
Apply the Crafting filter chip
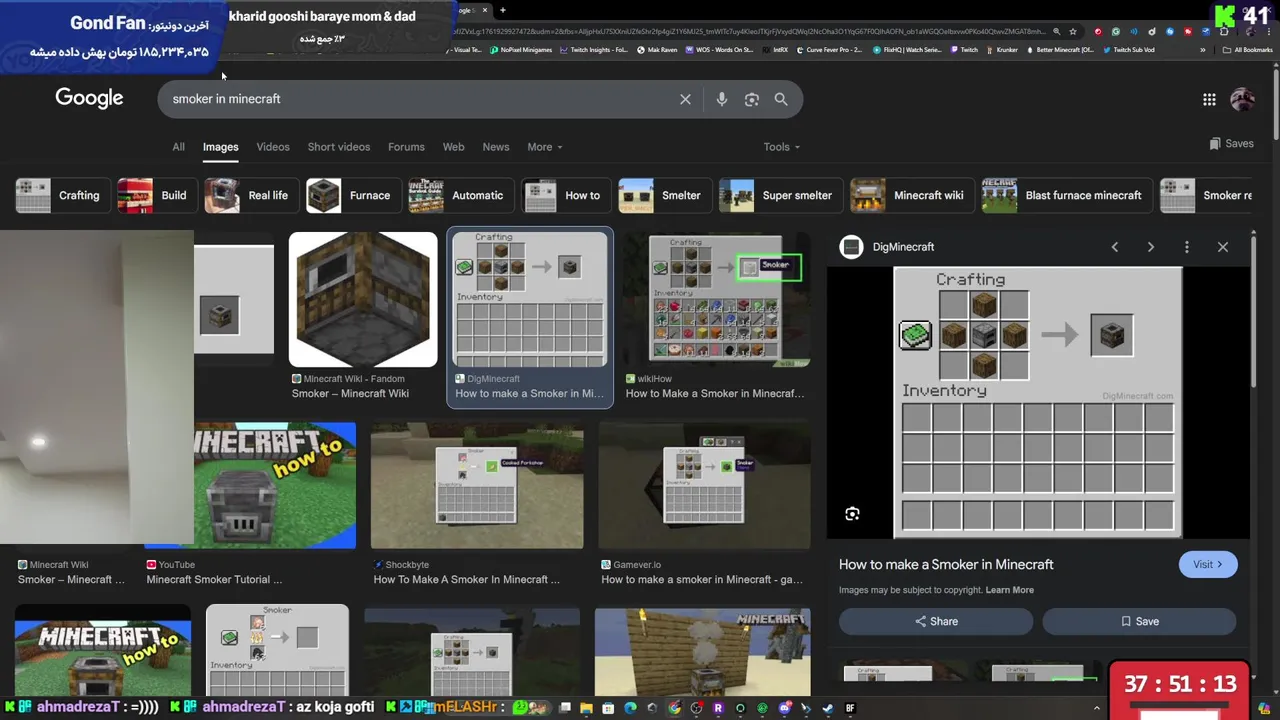coord(61,196)
